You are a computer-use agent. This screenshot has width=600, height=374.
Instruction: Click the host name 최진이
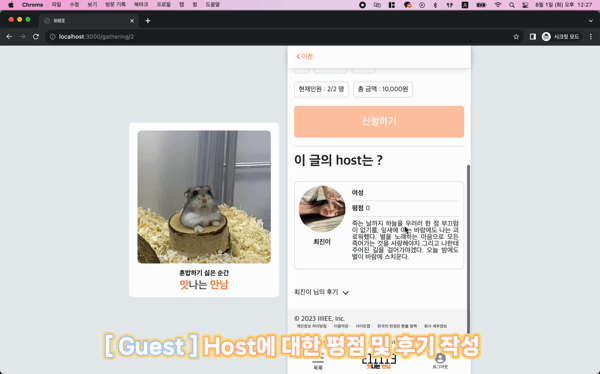pos(322,242)
